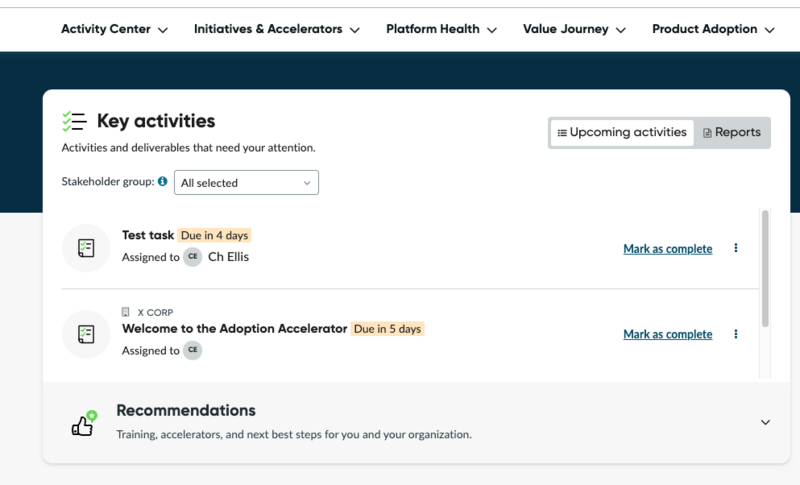Click the X CORP building icon
The image size is (800, 485).
tap(126, 312)
